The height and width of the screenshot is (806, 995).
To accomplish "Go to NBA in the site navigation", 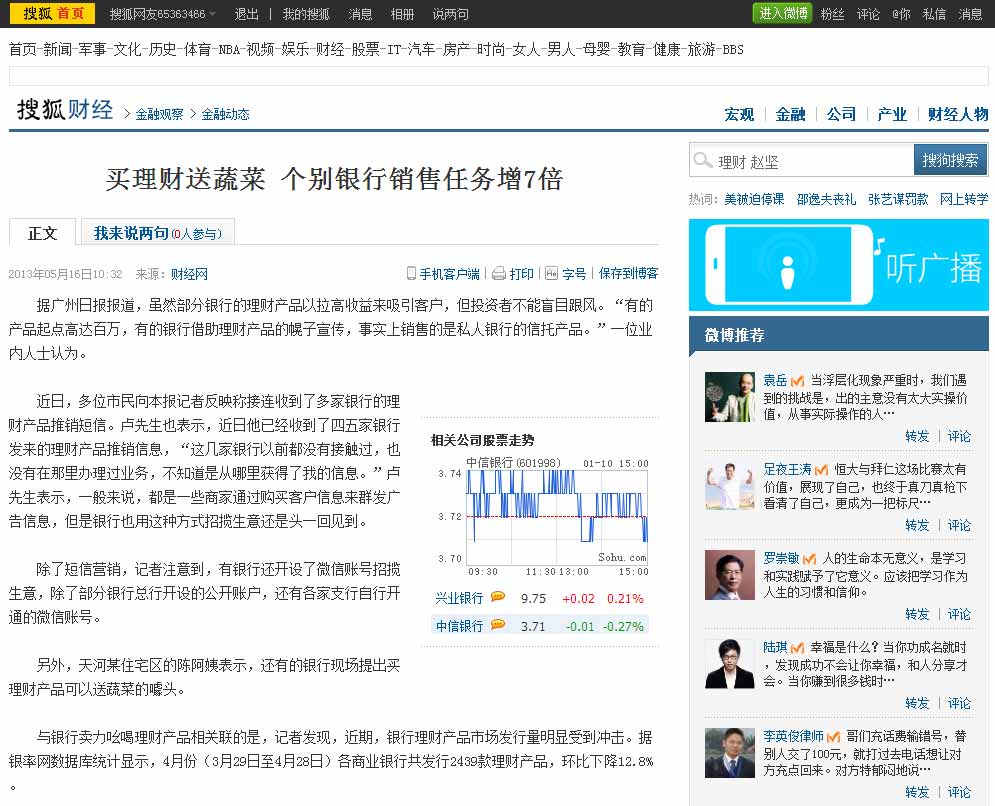I will tap(228, 49).
